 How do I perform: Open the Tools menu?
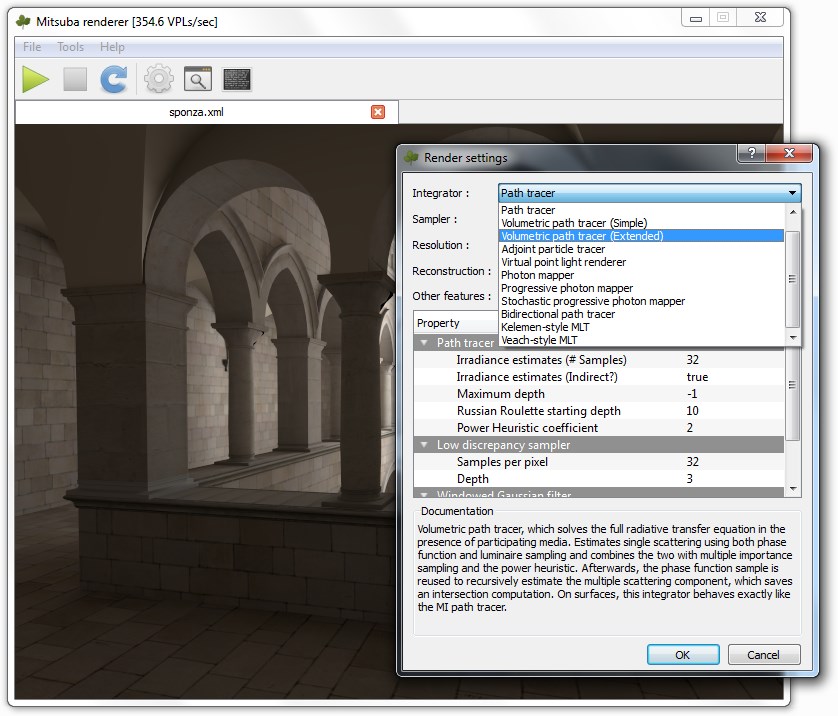[x=70, y=47]
